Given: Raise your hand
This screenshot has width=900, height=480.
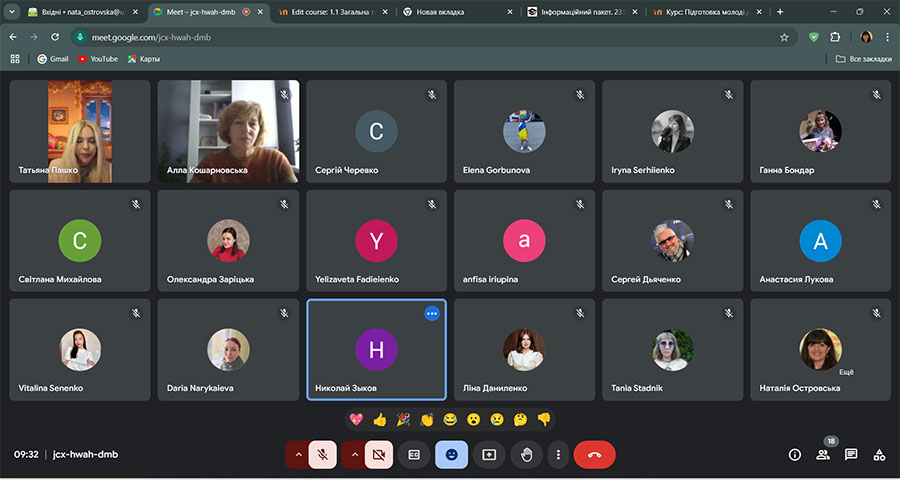Looking at the screenshot, I should click(526, 455).
